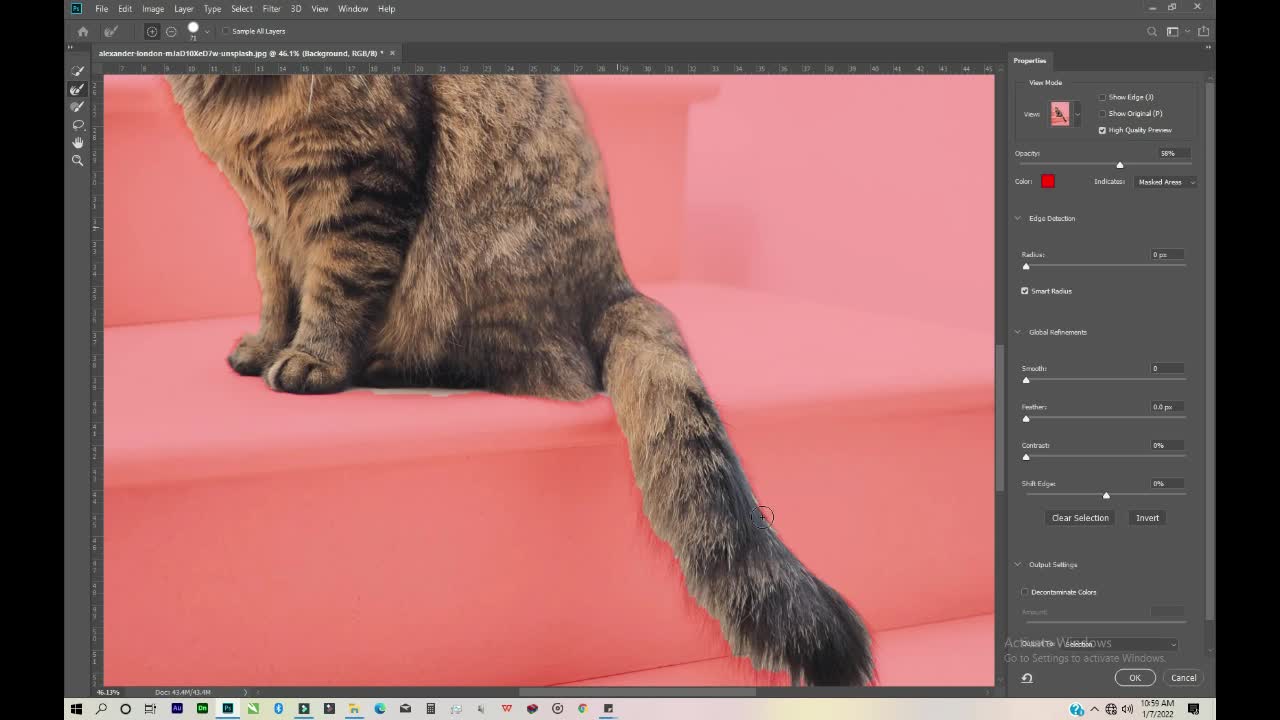Click the Radius value input field
1280x720 pixels.
coord(1167,255)
